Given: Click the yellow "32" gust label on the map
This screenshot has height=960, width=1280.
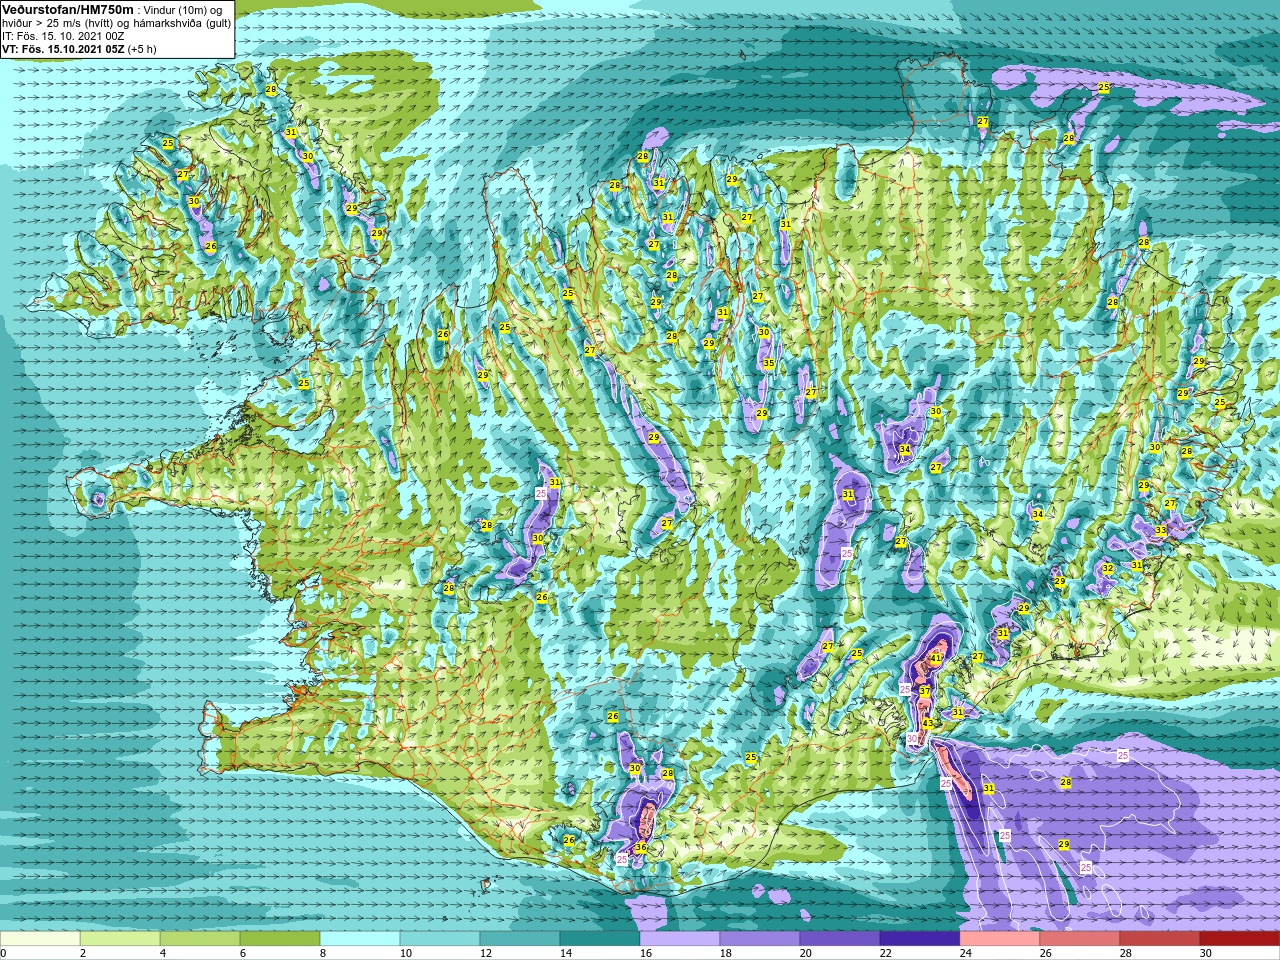Looking at the screenshot, I should 1108,569.
